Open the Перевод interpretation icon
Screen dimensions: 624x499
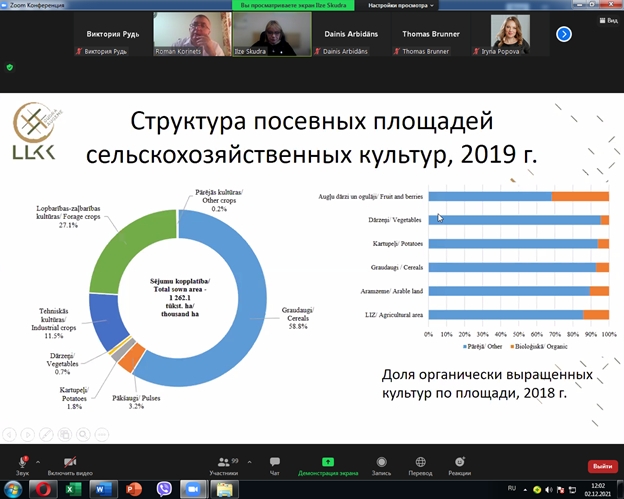tap(421, 462)
